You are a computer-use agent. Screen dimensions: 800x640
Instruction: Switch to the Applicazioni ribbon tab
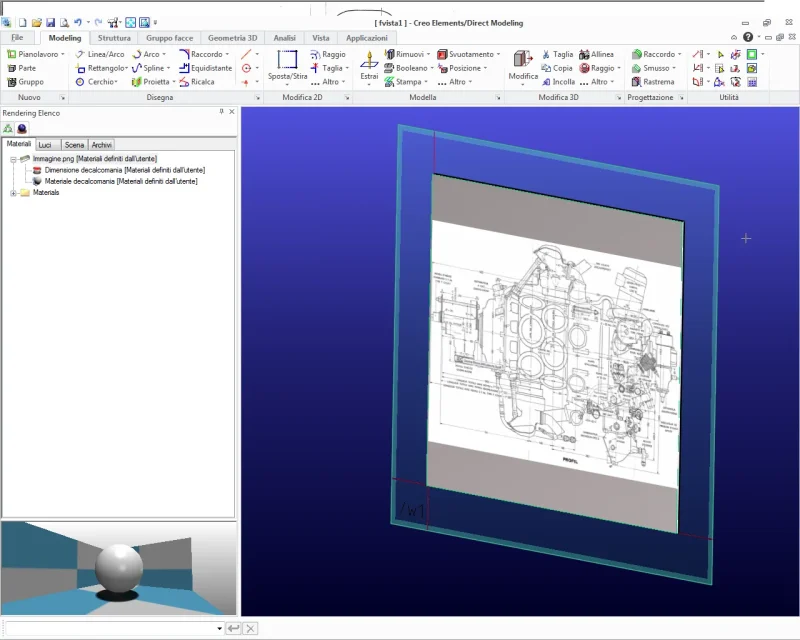pos(367,38)
